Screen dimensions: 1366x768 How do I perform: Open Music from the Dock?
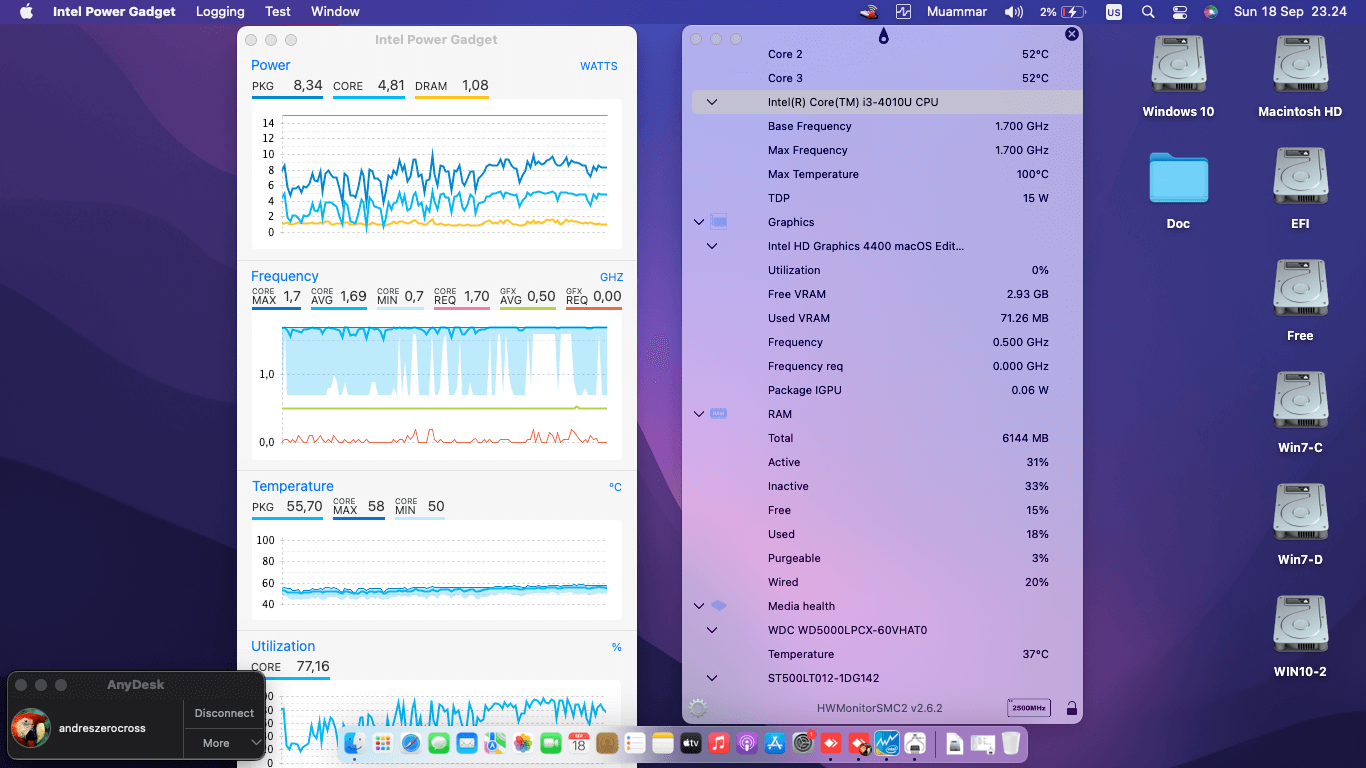[719, 743]
